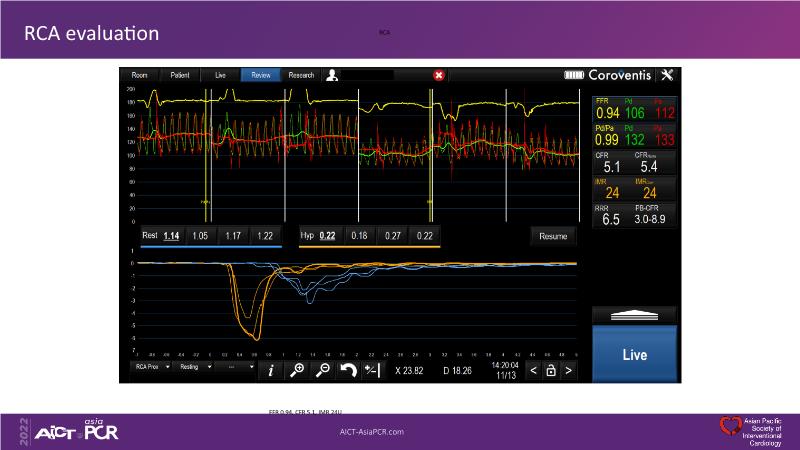Click the red X error icon

pyautogui.click(x=439, y=75)
